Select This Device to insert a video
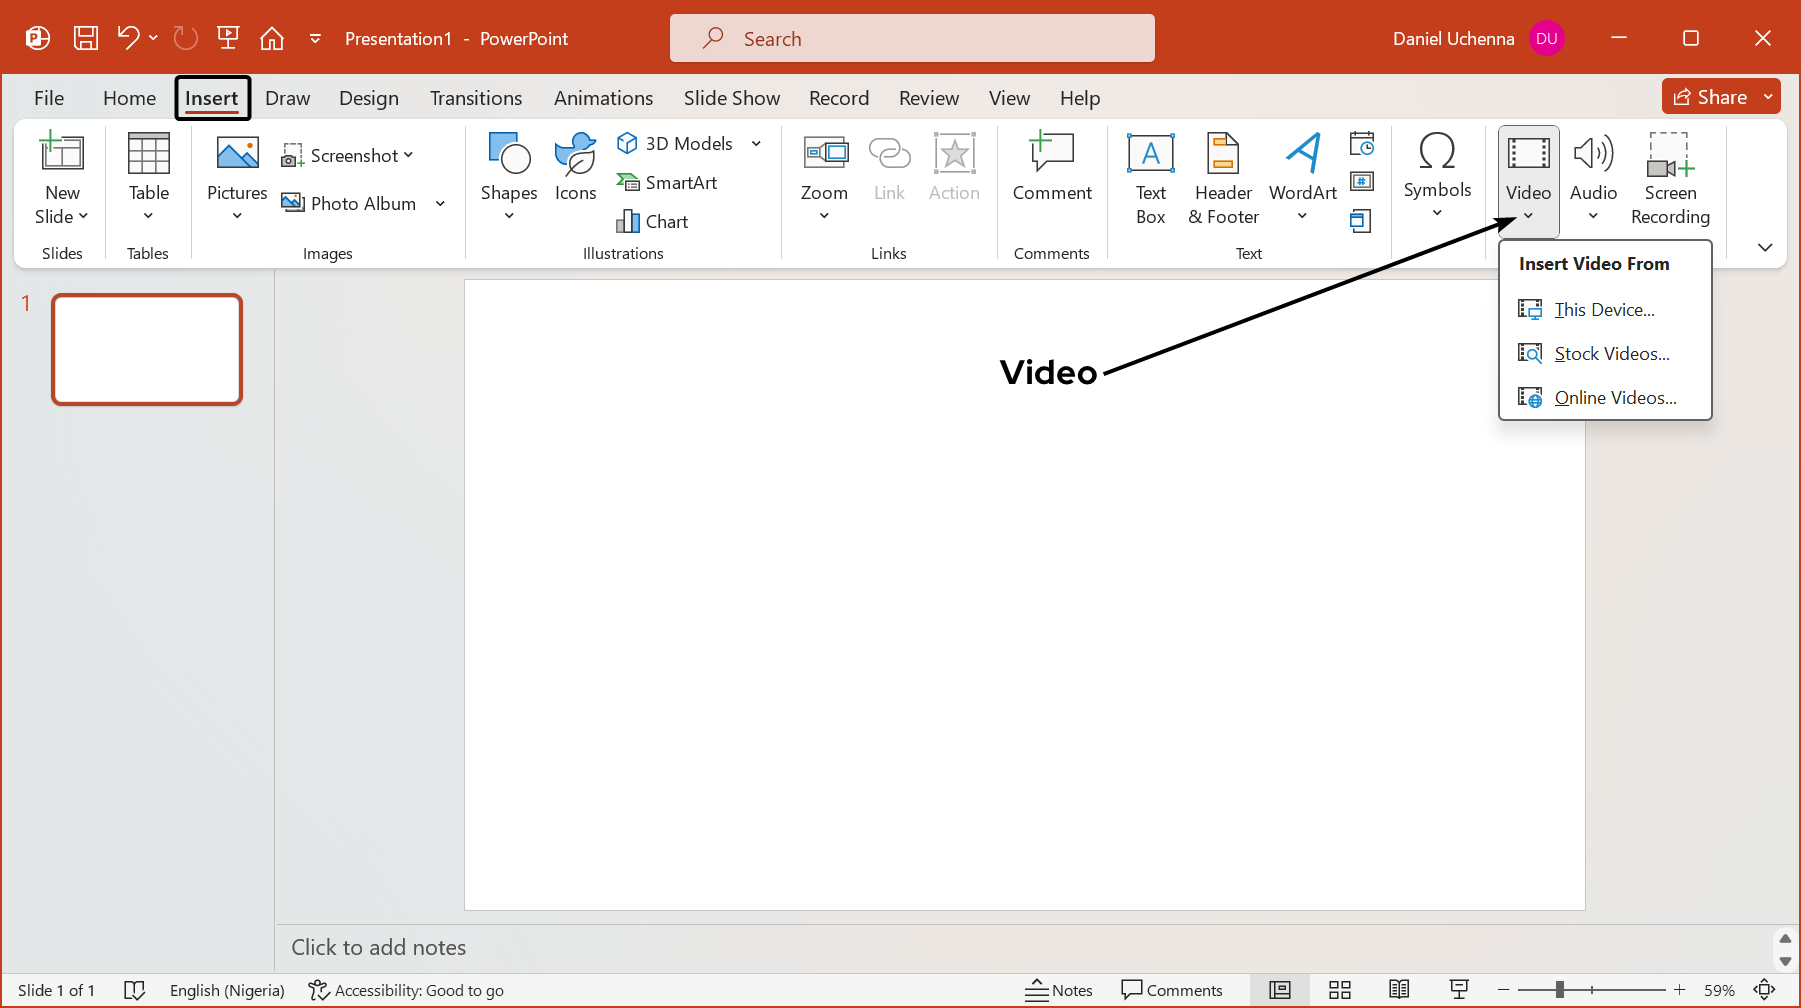Image resolution: width=1801 pixels, height=1008 pixels. pyautogui.click(x=1602, y=309)
